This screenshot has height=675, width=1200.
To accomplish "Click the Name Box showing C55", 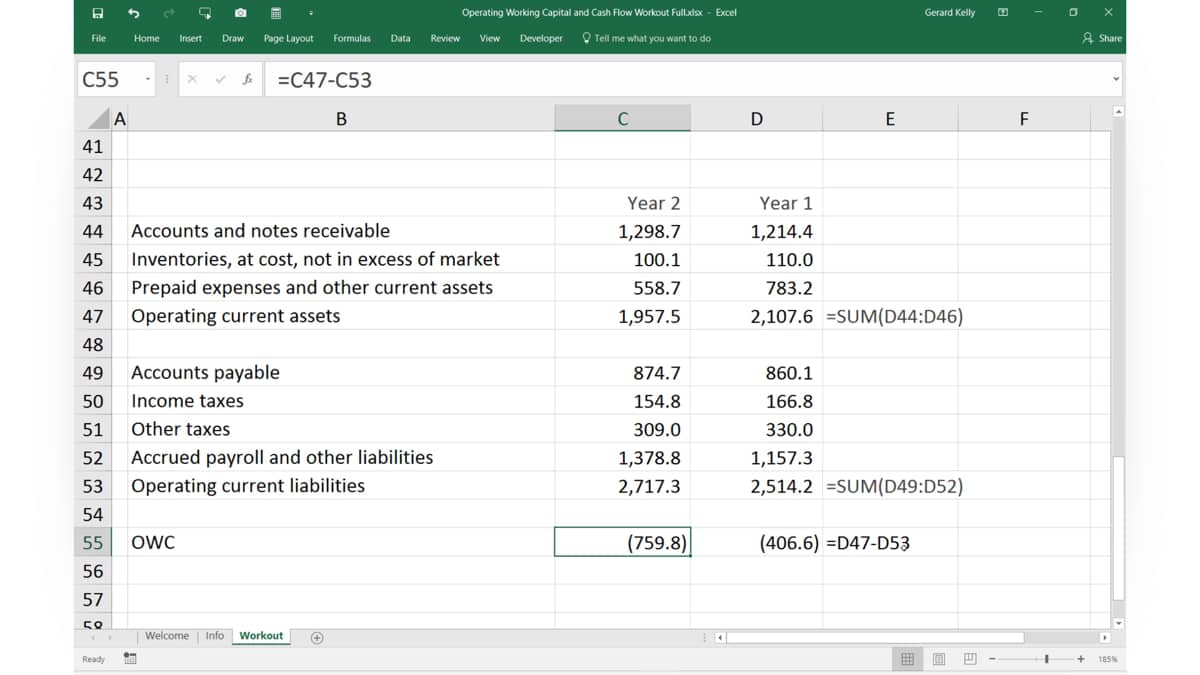I will pyautogui.click(x=109, y=80).
